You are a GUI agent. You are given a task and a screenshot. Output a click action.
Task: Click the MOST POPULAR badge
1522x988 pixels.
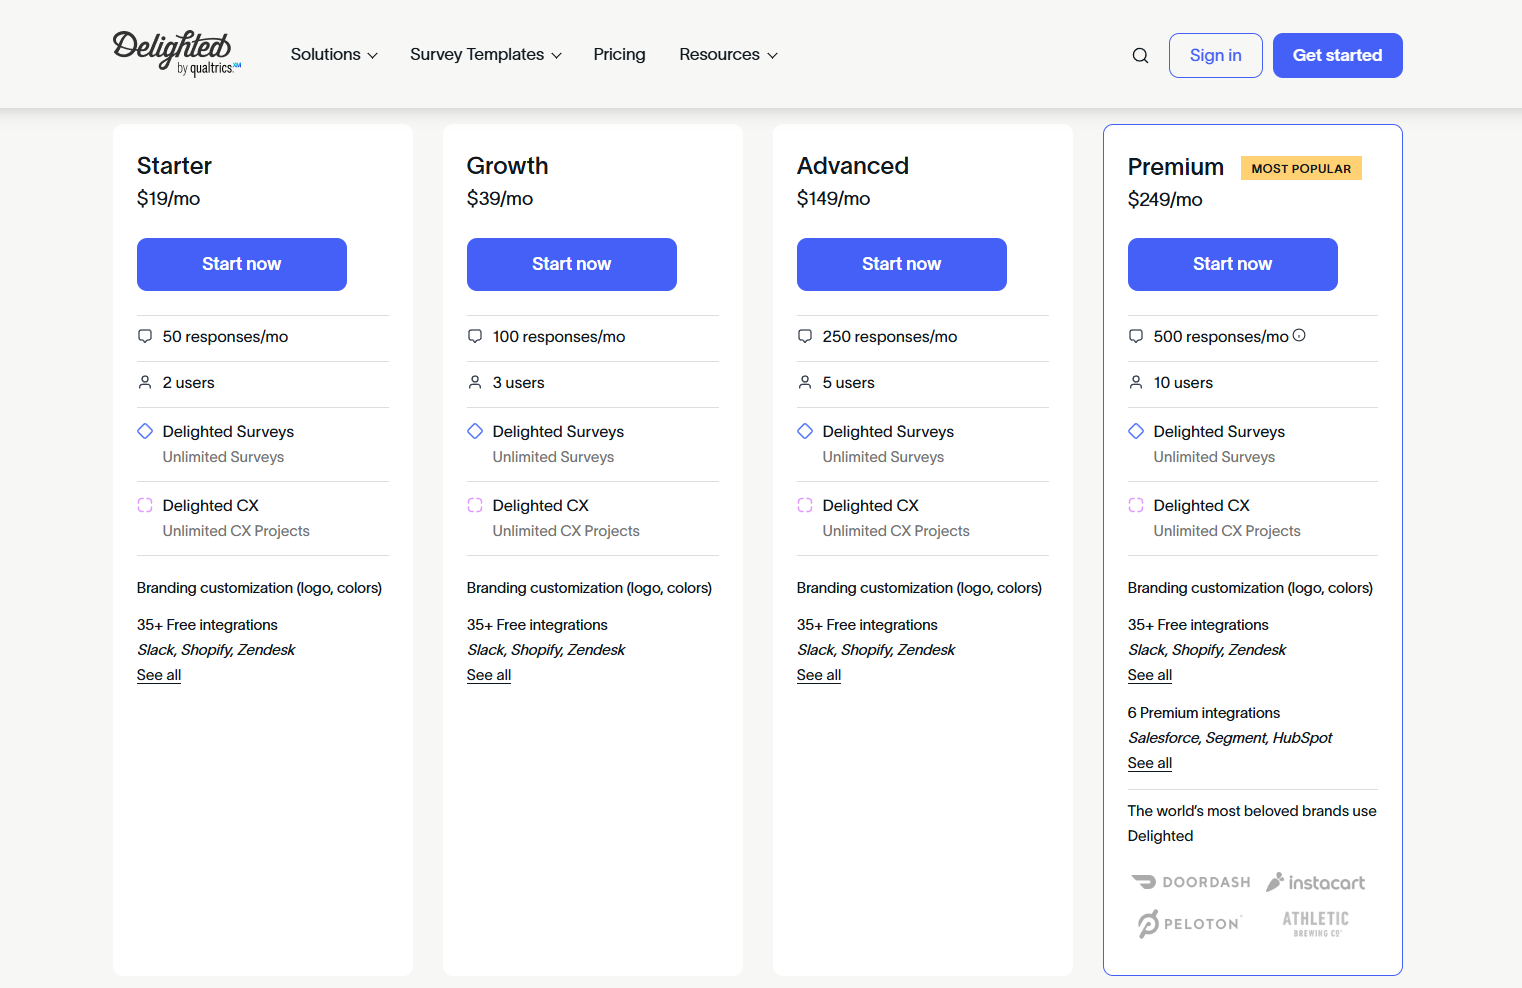[x=1301, y=167]
